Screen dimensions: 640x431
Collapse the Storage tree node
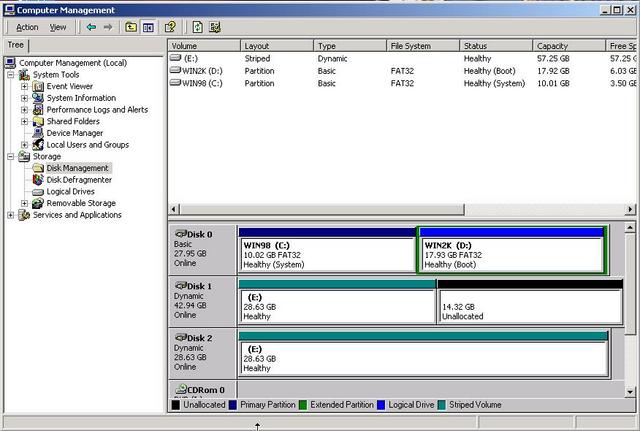coord(11,157)
